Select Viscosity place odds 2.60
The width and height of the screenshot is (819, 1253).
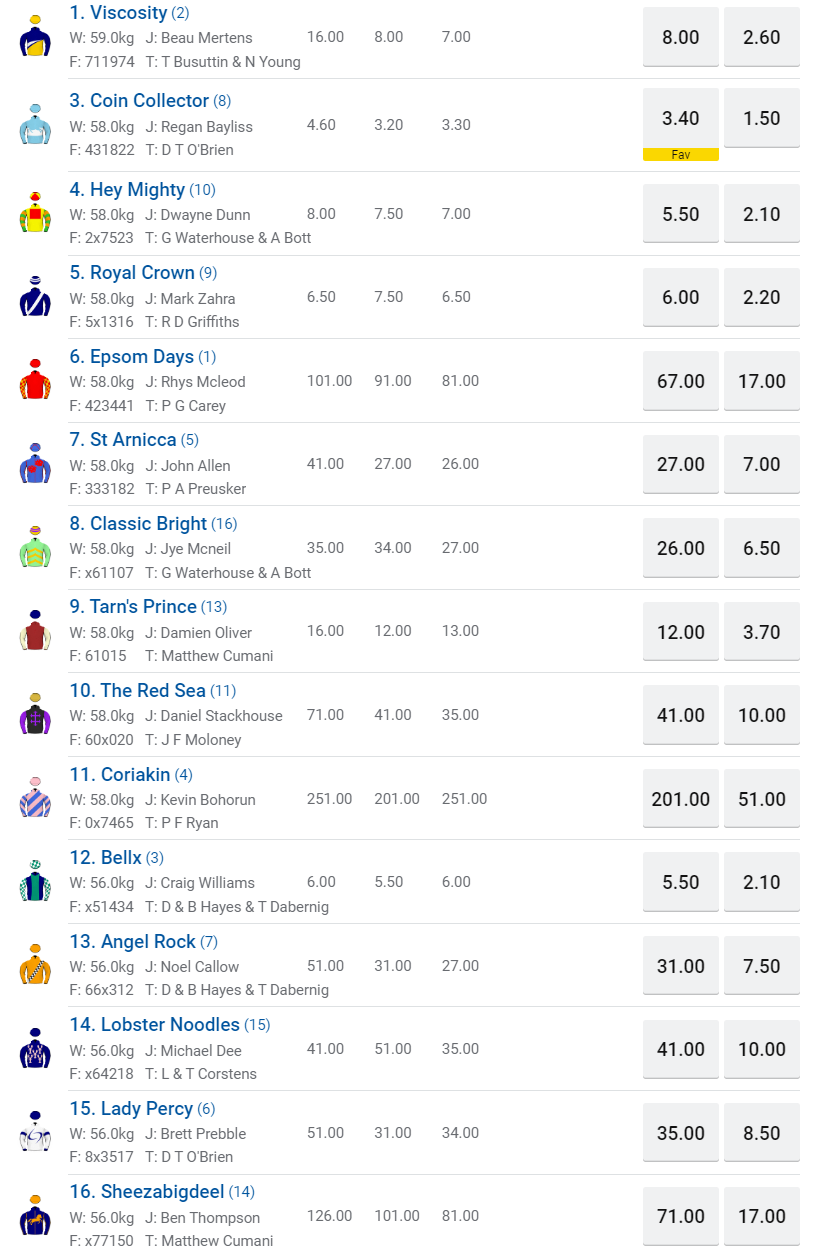click(762, 37)
